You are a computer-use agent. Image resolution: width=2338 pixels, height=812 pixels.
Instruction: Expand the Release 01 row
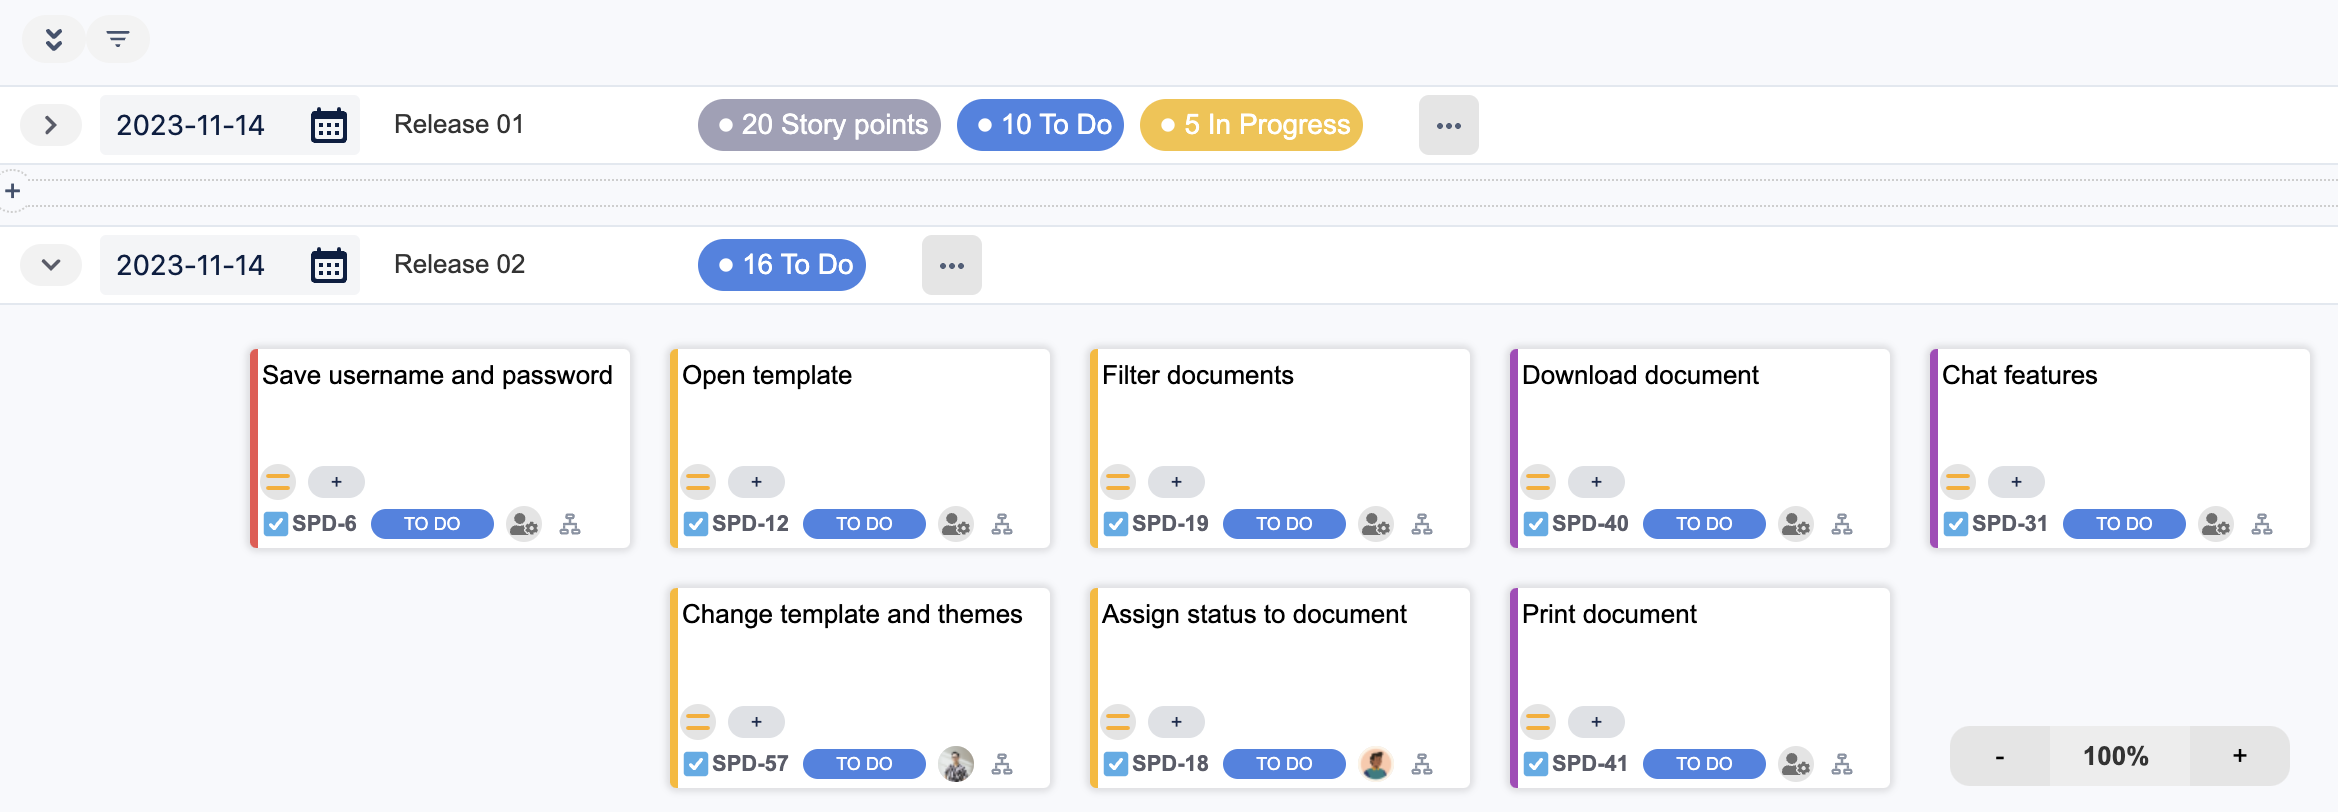point(51,125)
